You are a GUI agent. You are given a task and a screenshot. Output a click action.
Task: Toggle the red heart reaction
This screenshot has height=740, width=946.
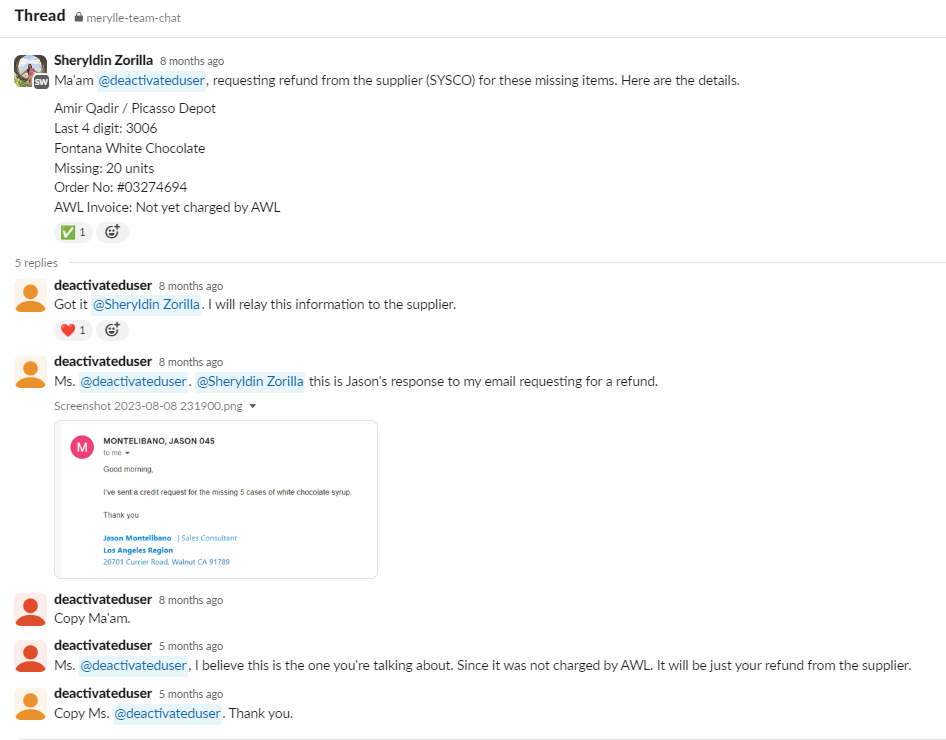(73, 330)
